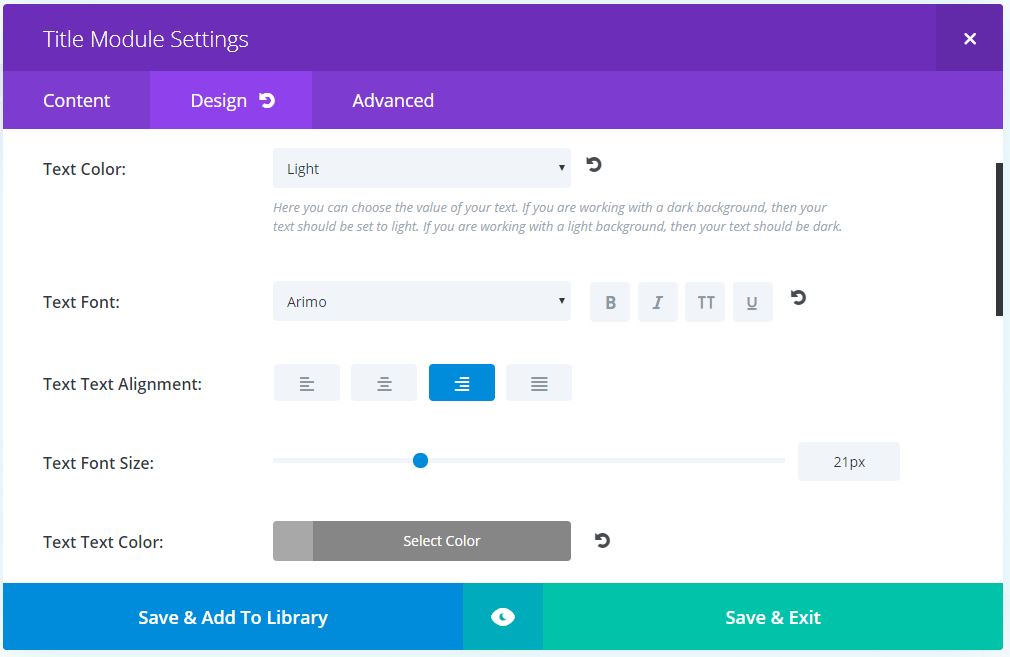Toggle uppercase TT font style
Image resolution: width=1010 pixels, height=657 pixels.
[705, 302]
